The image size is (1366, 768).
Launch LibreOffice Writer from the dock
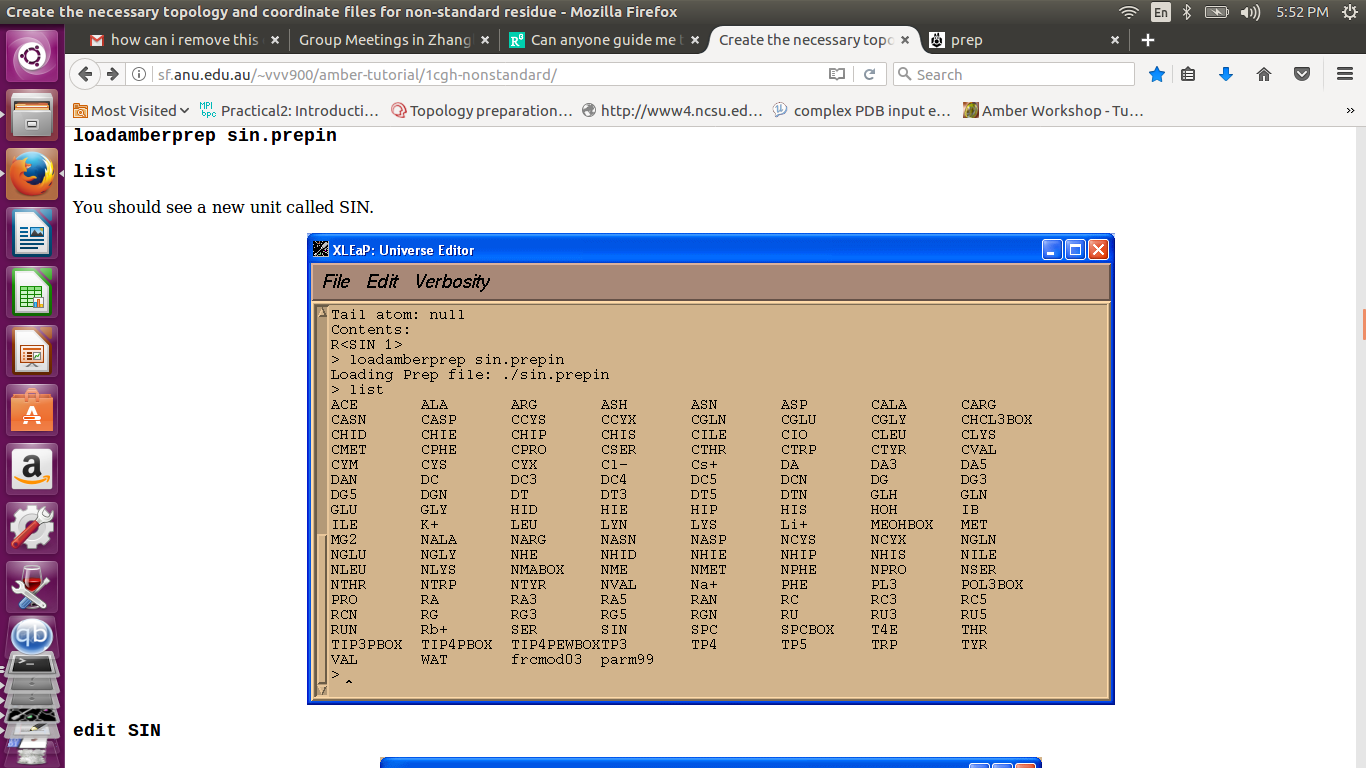[x=32, y=235]
